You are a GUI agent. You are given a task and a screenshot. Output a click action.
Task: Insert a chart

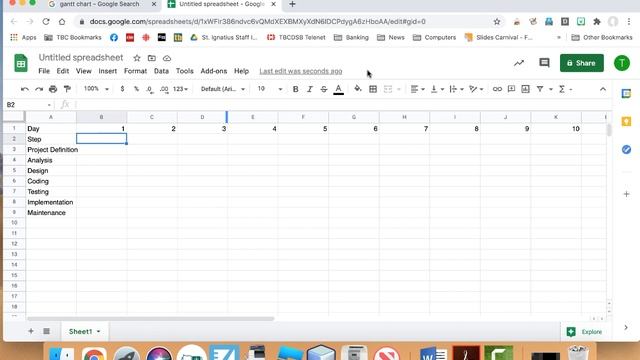coord(525,89)
